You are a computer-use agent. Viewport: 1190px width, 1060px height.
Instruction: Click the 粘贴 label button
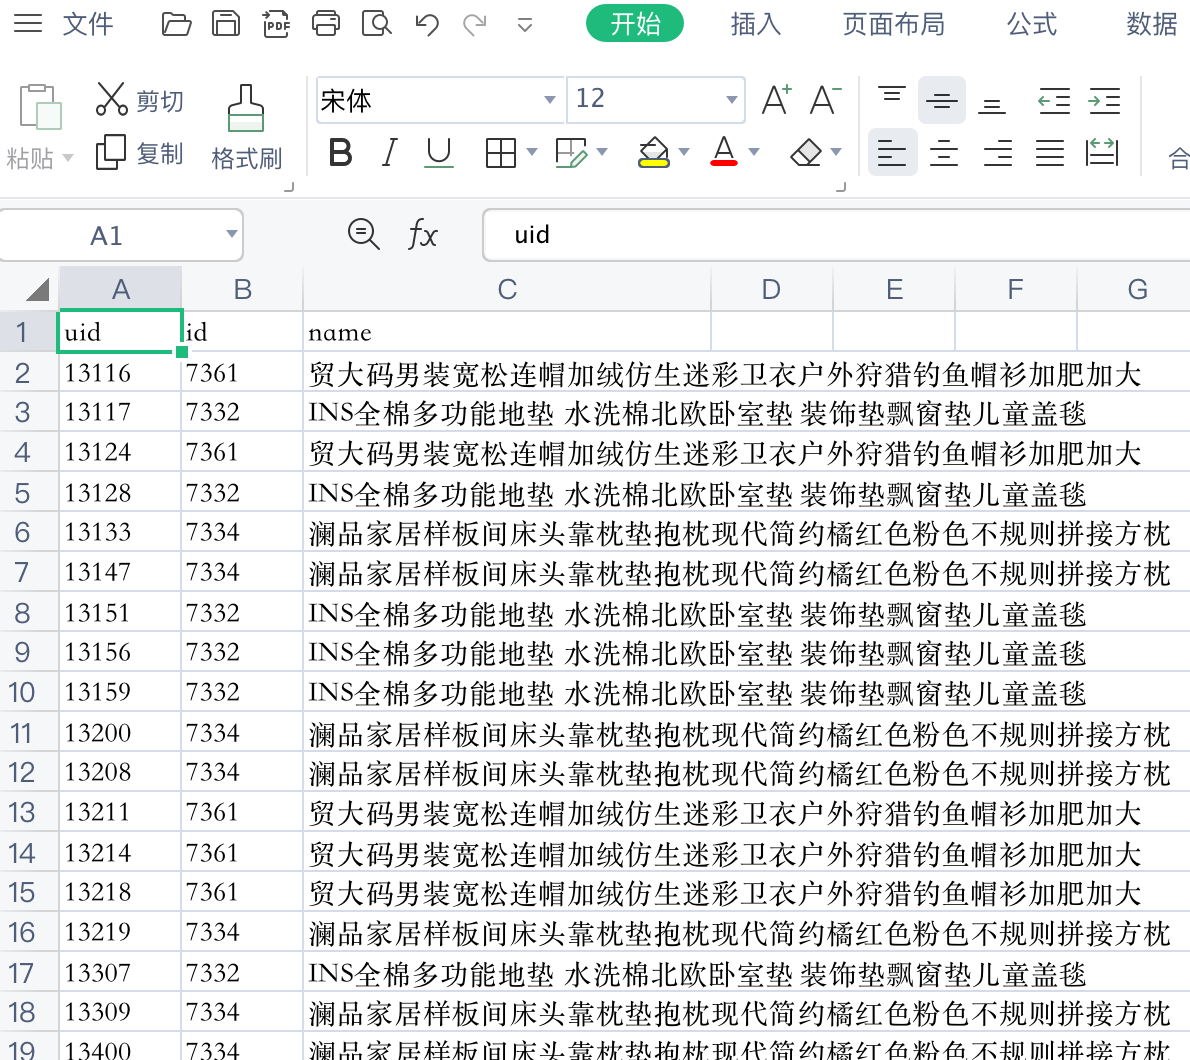[x=30, y=159]
